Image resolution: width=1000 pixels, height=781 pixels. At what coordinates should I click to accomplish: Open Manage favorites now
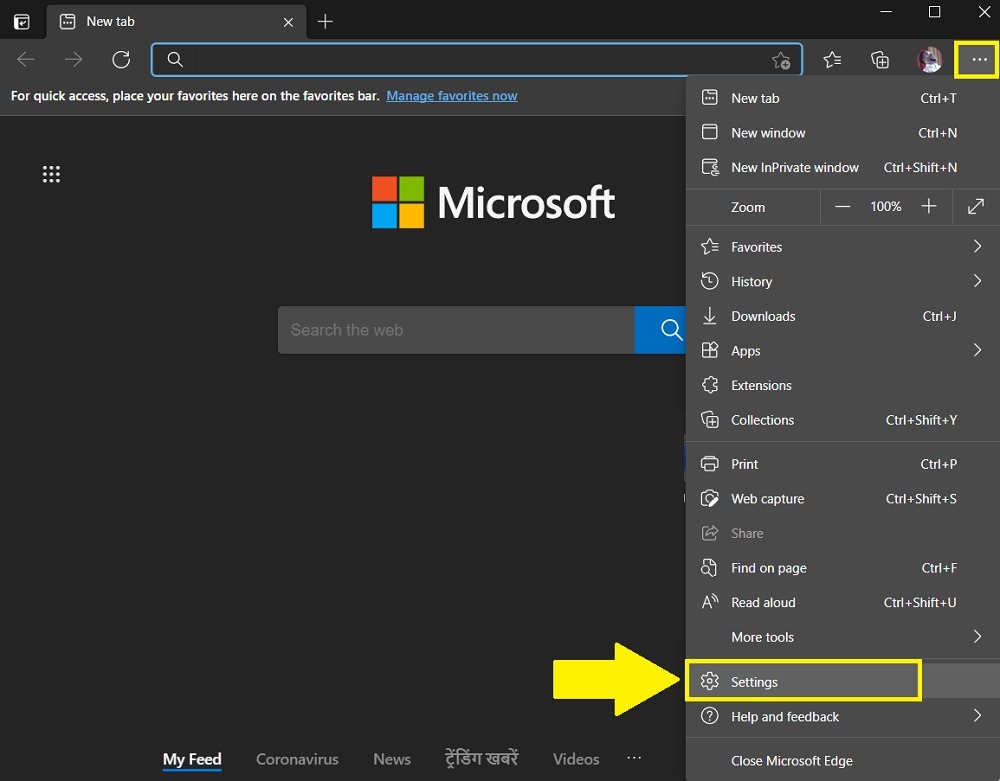pos(451,95)
